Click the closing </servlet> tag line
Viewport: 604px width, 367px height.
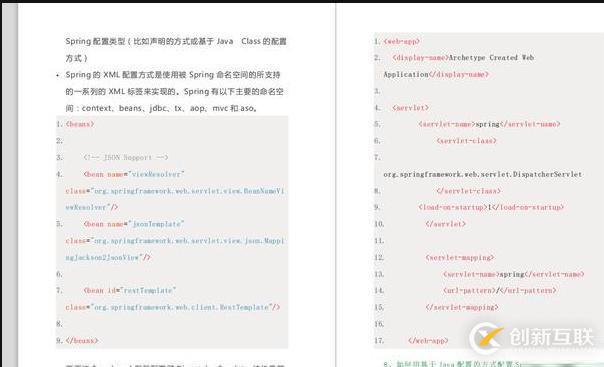pyautogui.click(x=446, y=224)
